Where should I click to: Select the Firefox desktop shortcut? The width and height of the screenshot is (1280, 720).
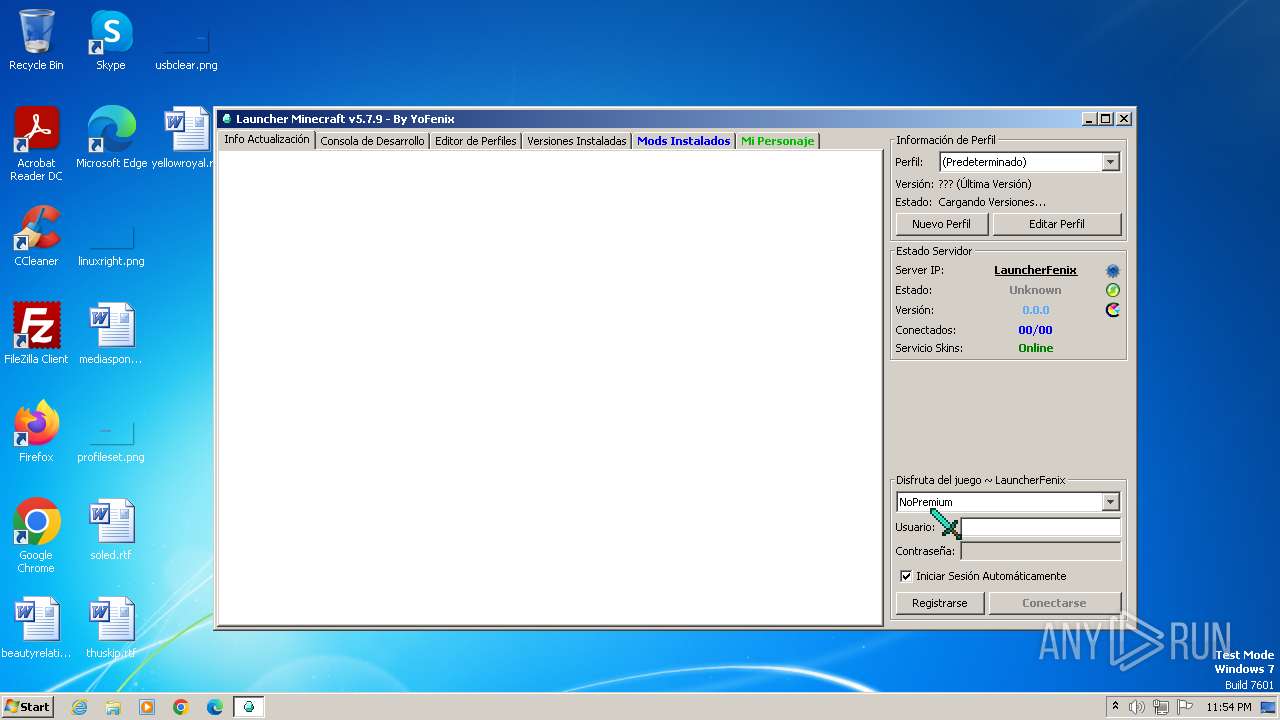36,431
